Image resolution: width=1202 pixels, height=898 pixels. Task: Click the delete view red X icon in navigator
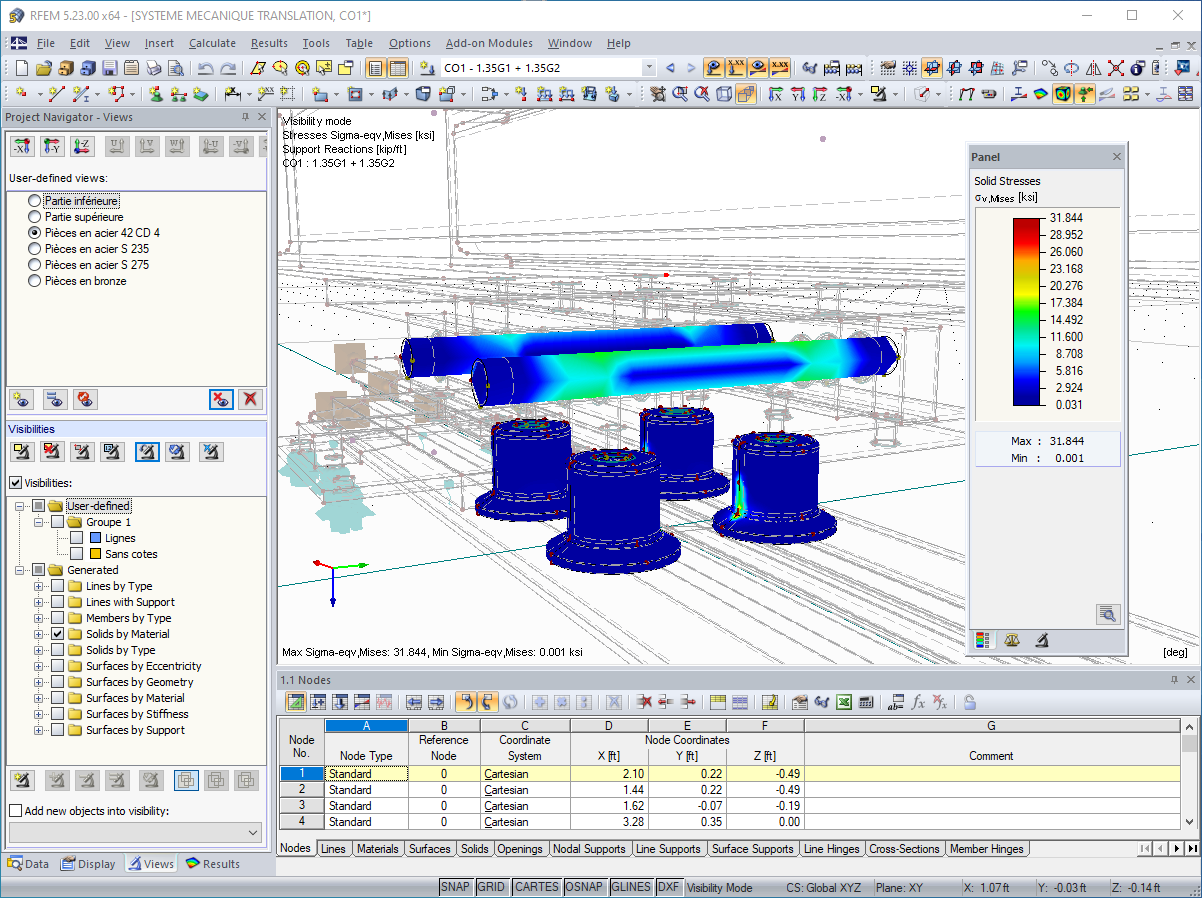(250, 400)
